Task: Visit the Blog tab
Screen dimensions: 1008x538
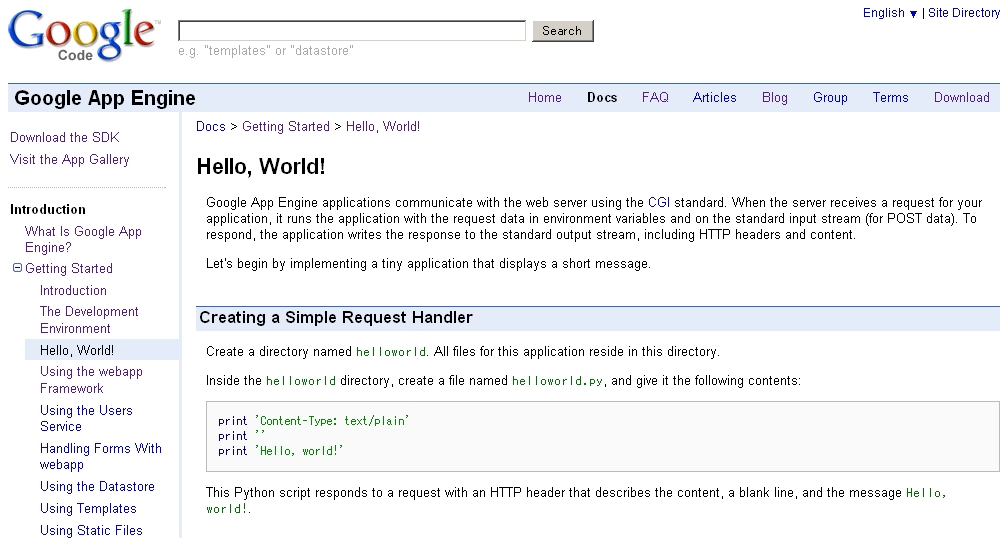Action: pos(775,98)
